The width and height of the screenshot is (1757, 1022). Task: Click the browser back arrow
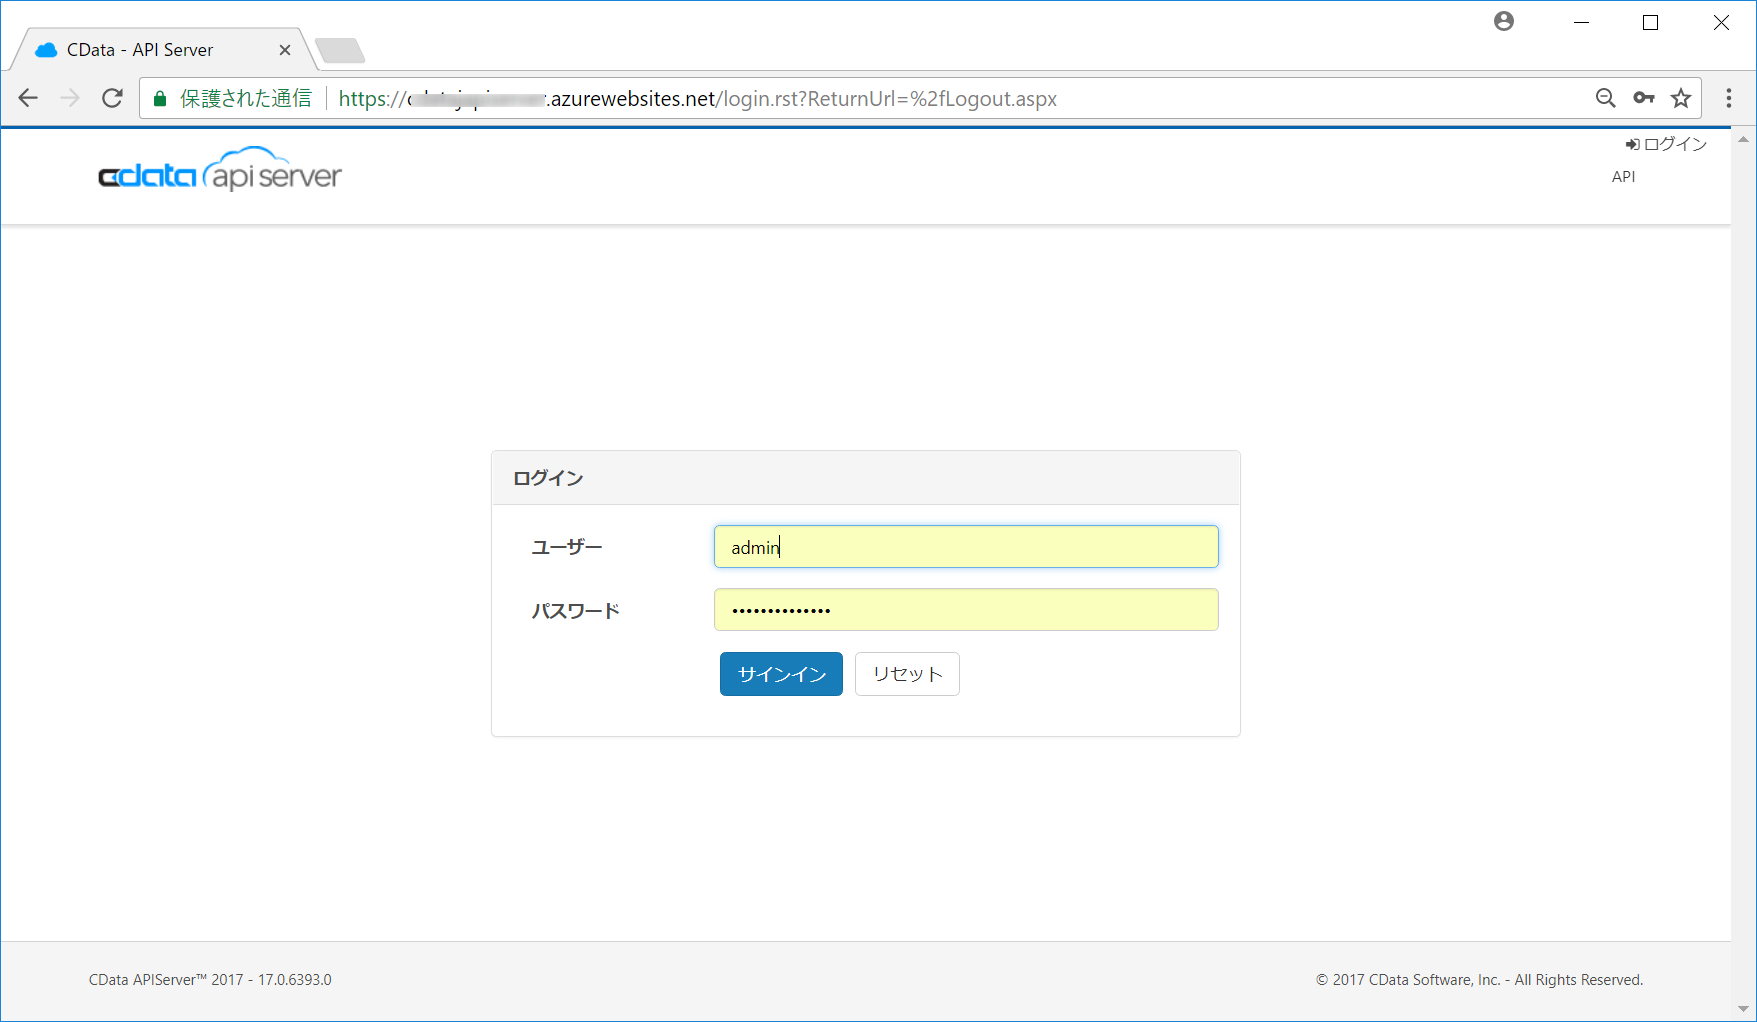tap(27, 98)
